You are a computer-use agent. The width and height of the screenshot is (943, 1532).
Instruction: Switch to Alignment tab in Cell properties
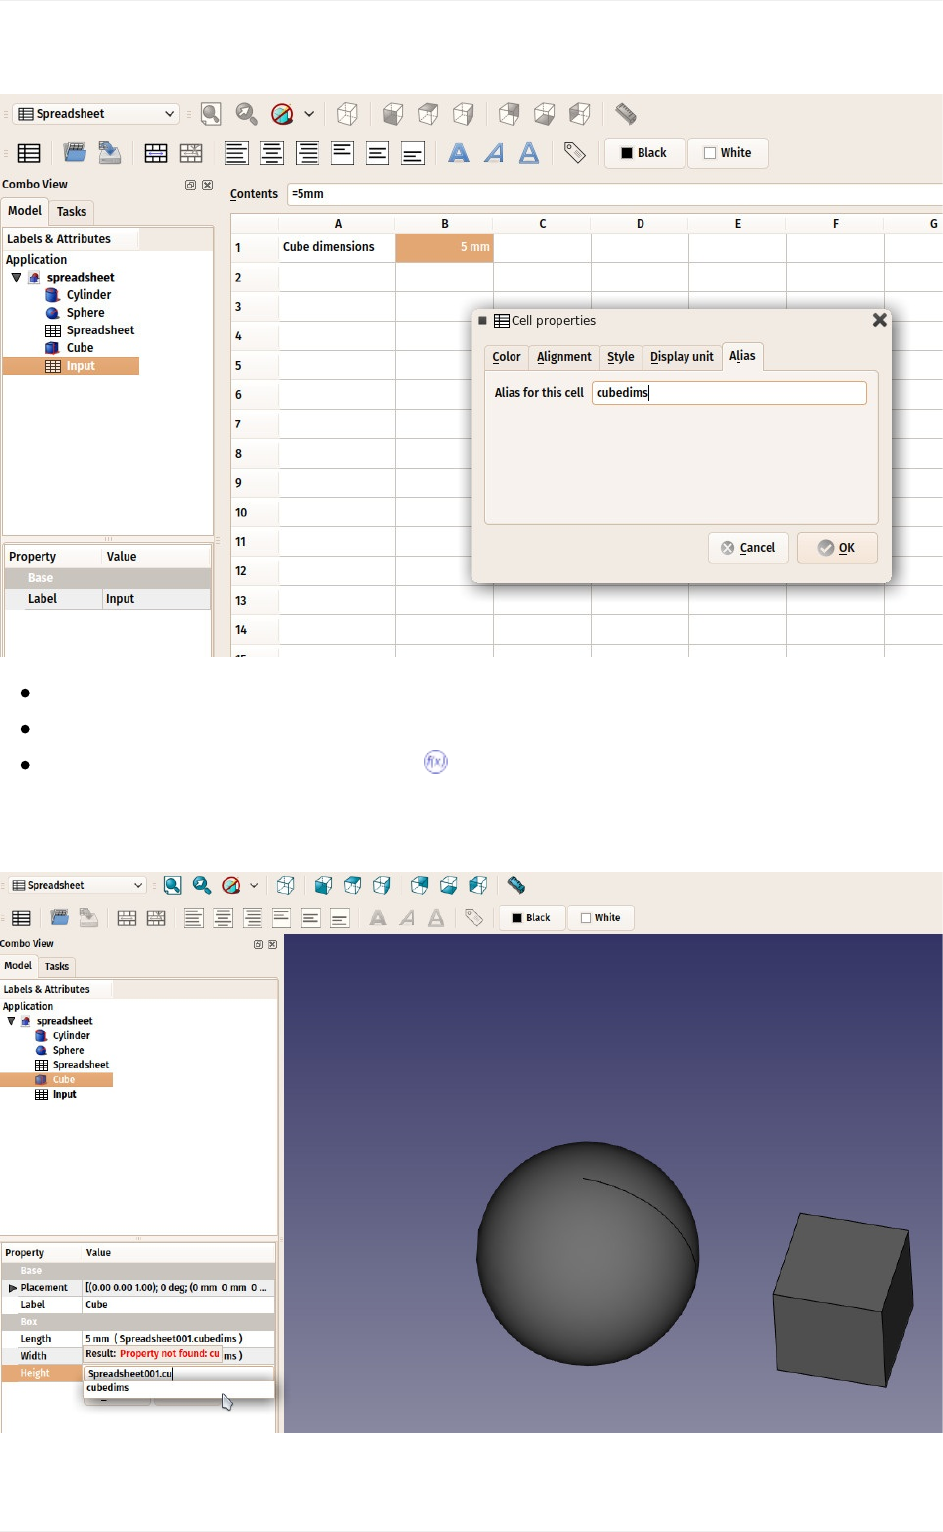pos(564,357)
